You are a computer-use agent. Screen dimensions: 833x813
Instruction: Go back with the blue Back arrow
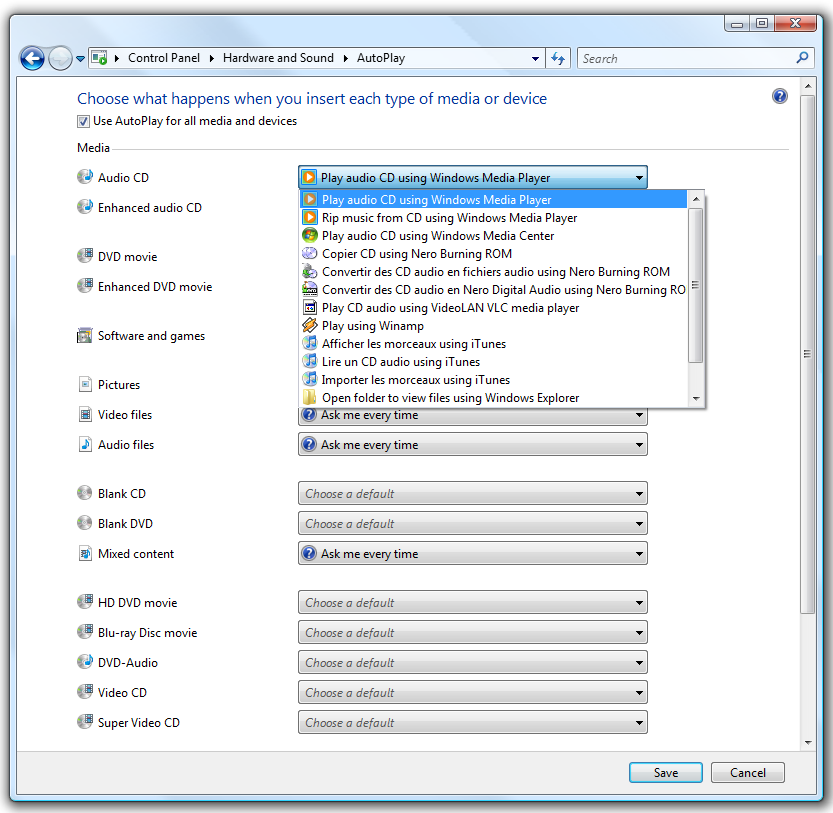(32, 58)
